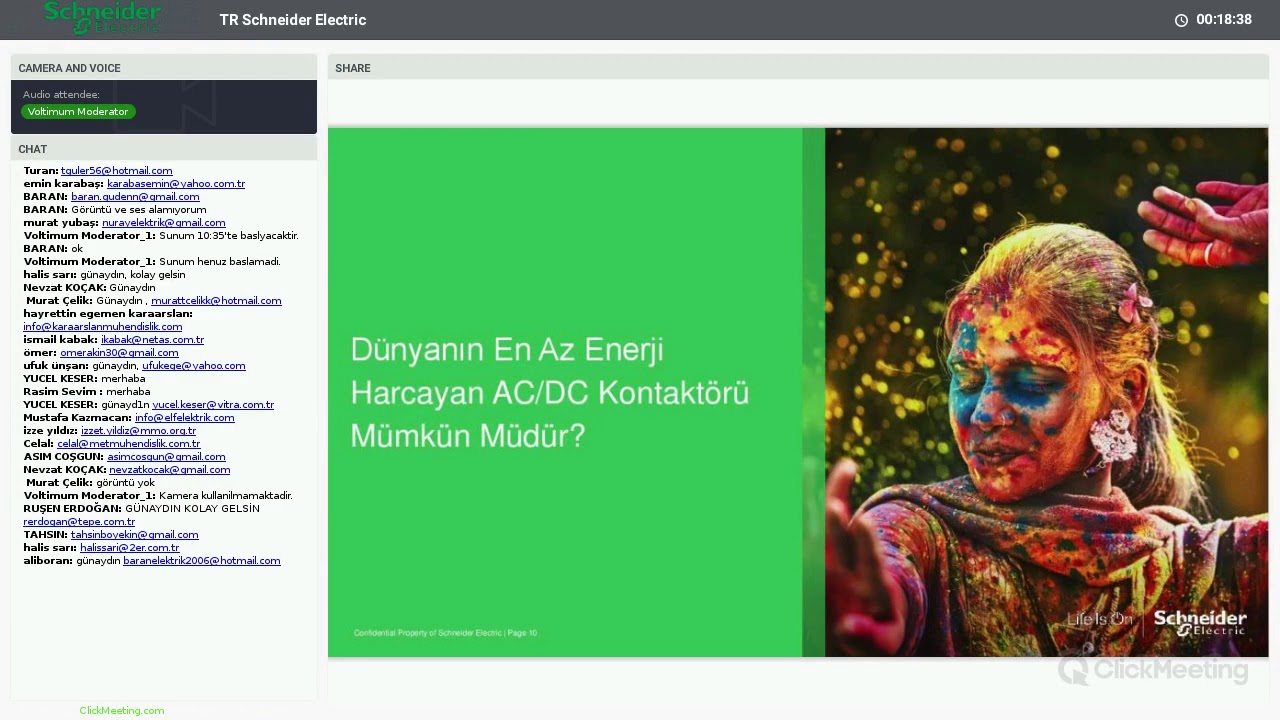Click the 'Life Is On' slide logo text

tap(1099, 620)
